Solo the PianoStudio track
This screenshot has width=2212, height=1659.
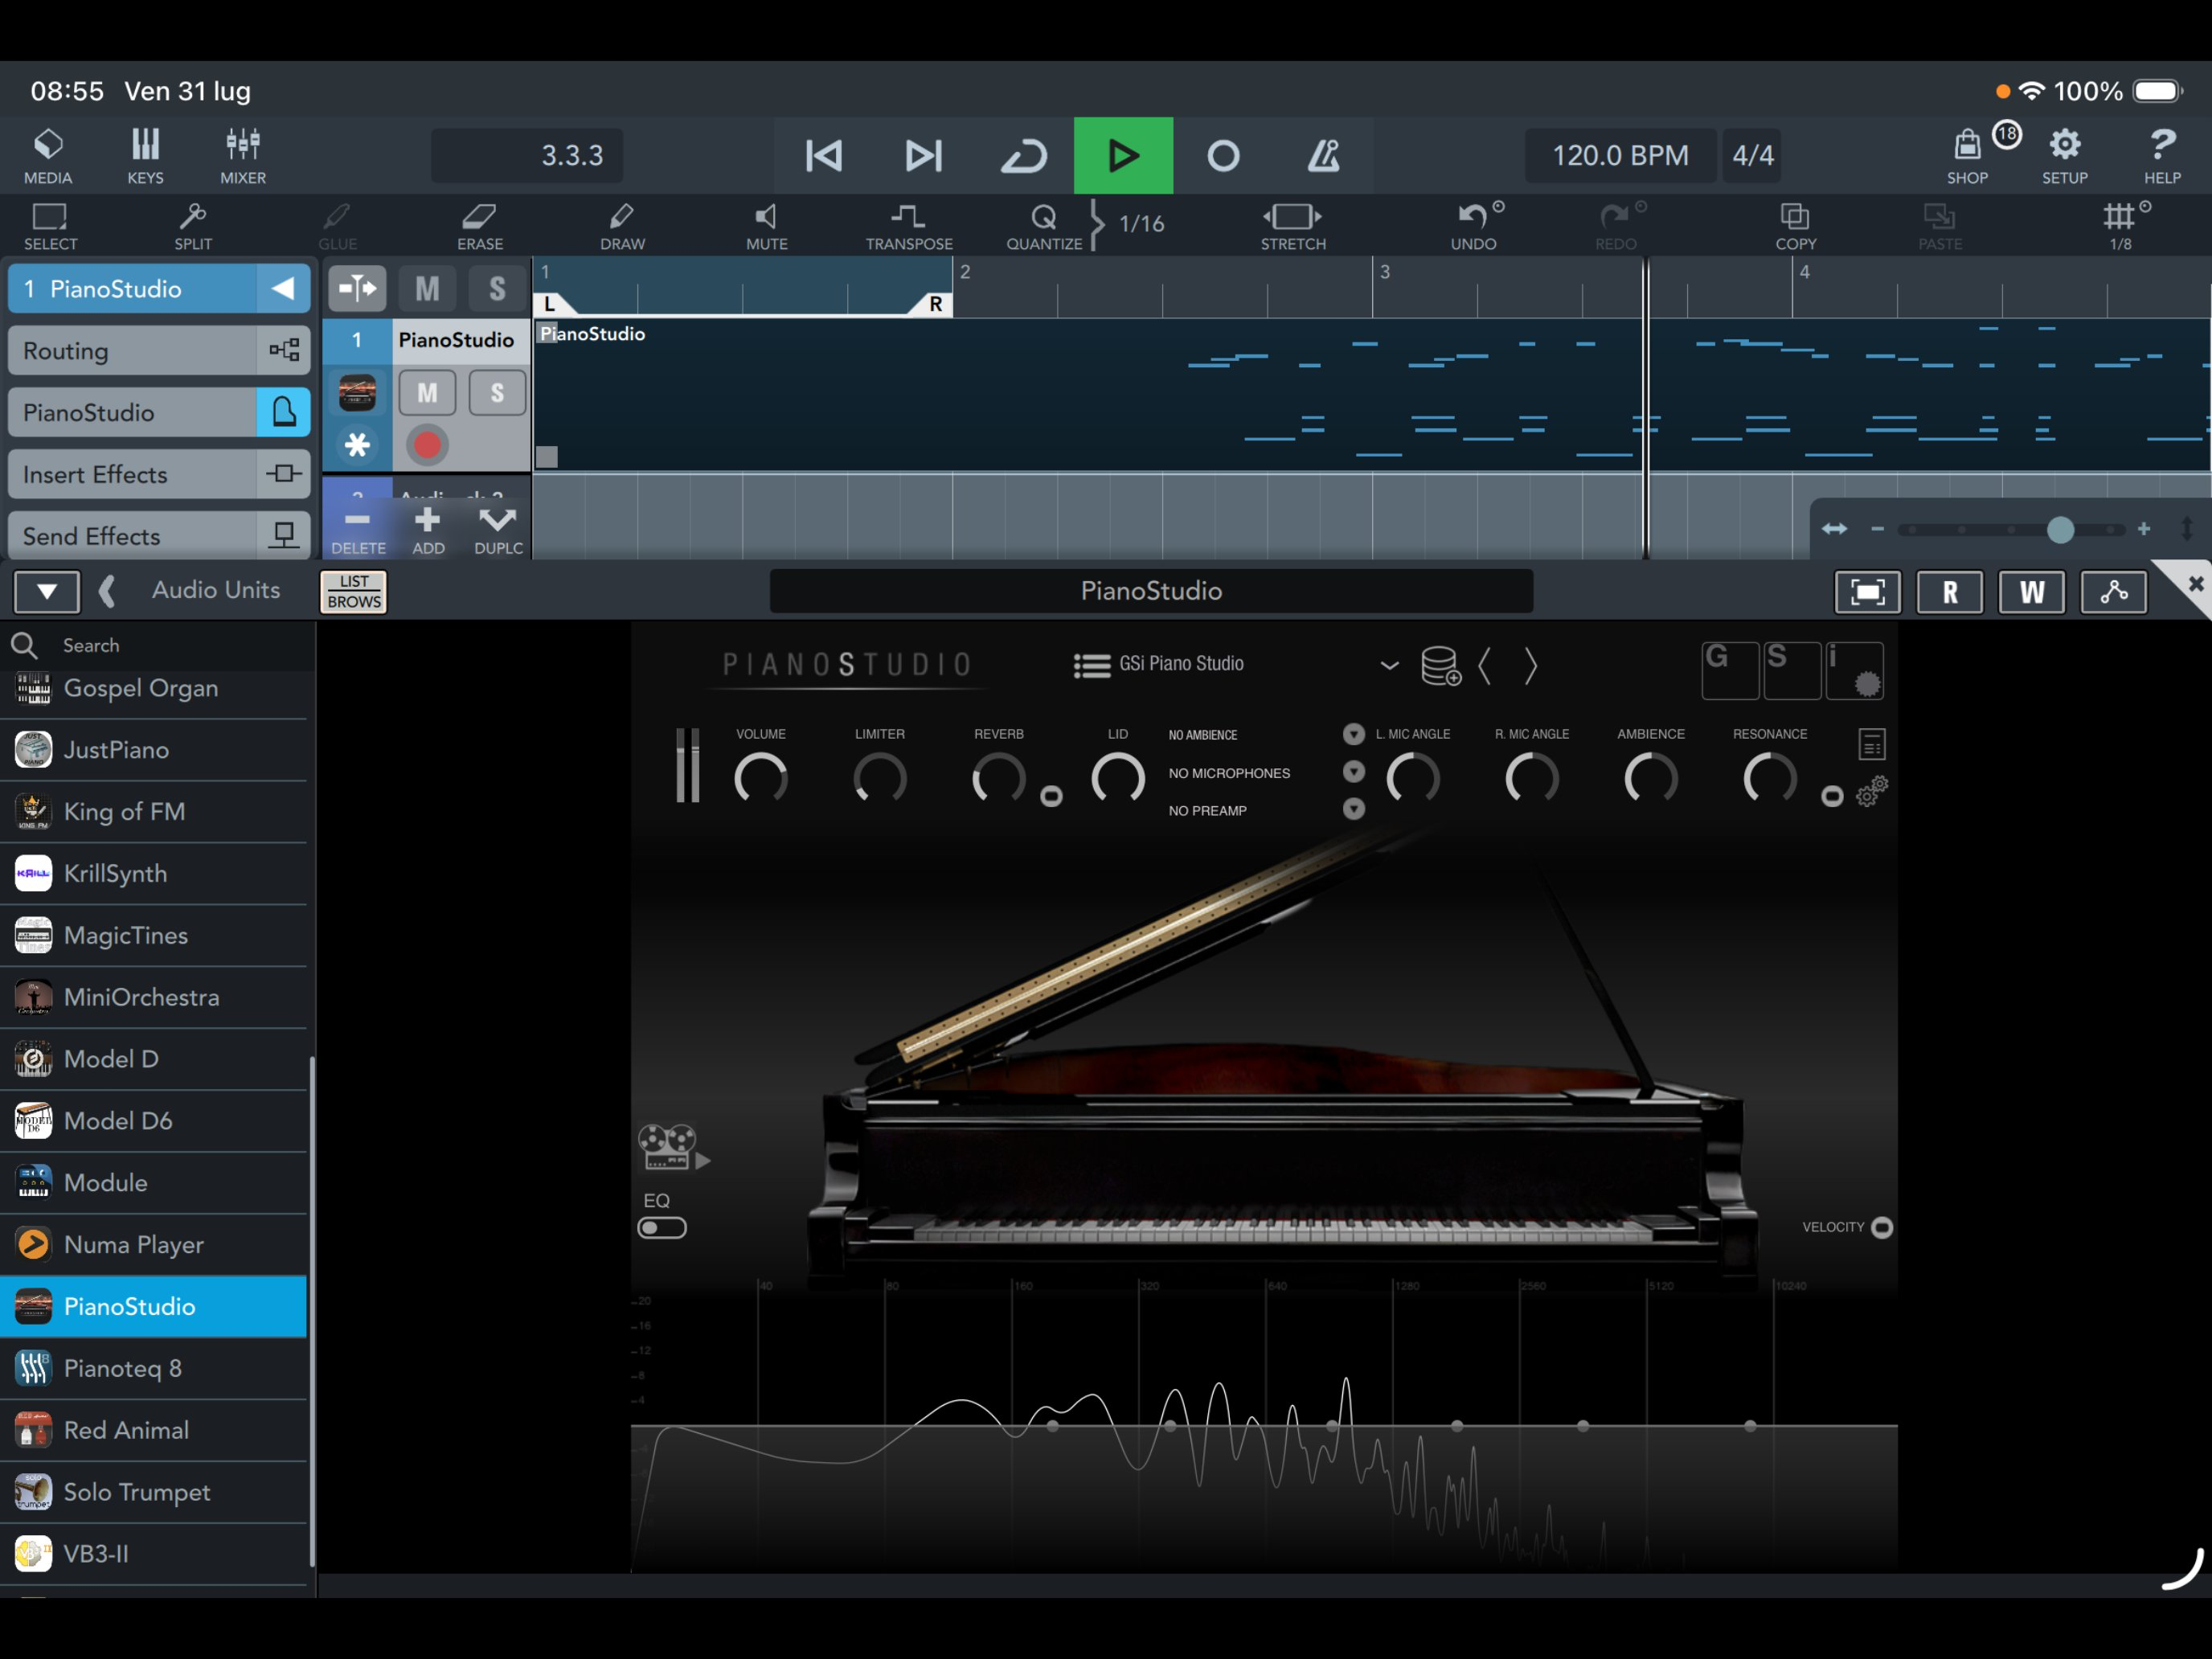[x=497, y=393]
